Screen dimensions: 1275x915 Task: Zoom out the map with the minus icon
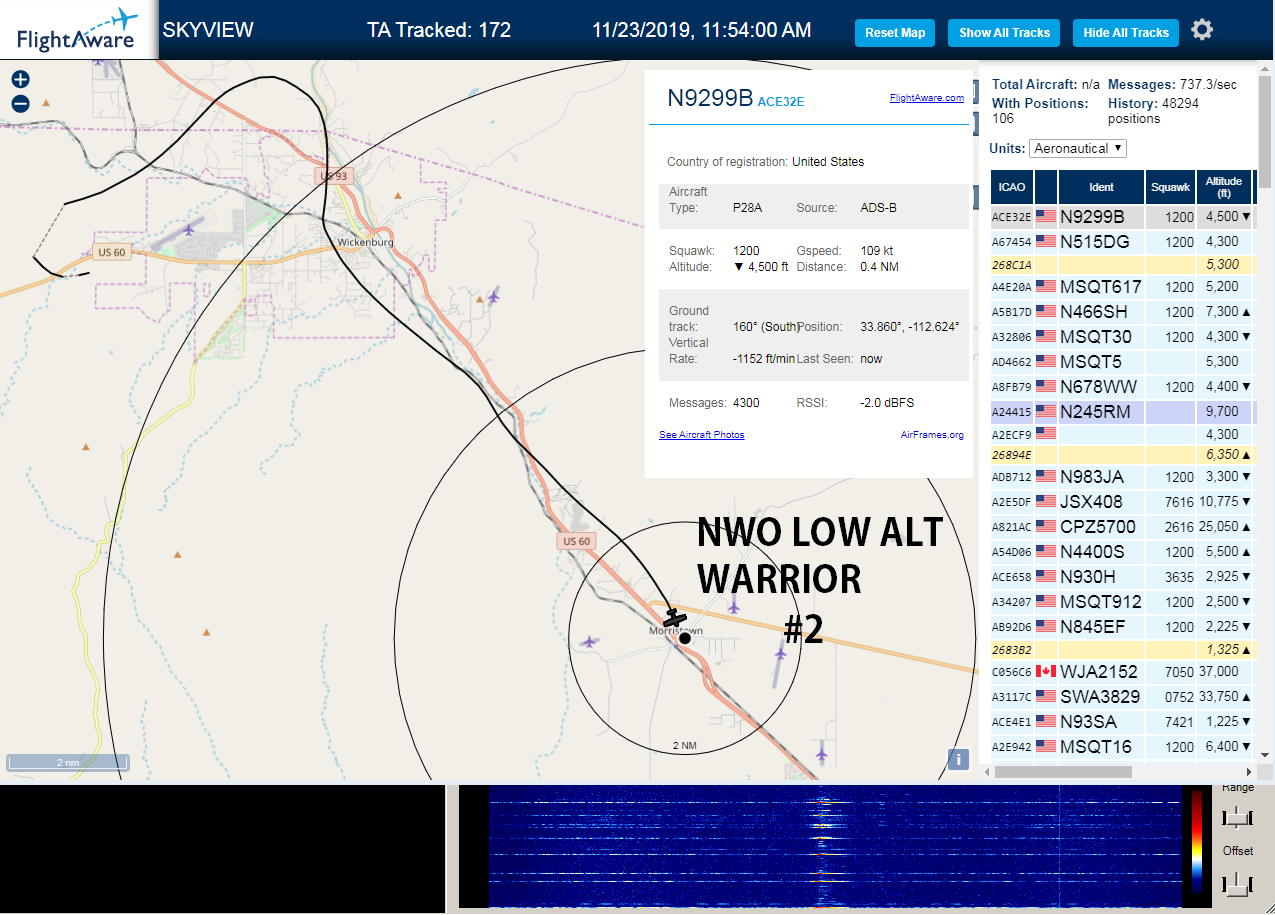point(20,103)
